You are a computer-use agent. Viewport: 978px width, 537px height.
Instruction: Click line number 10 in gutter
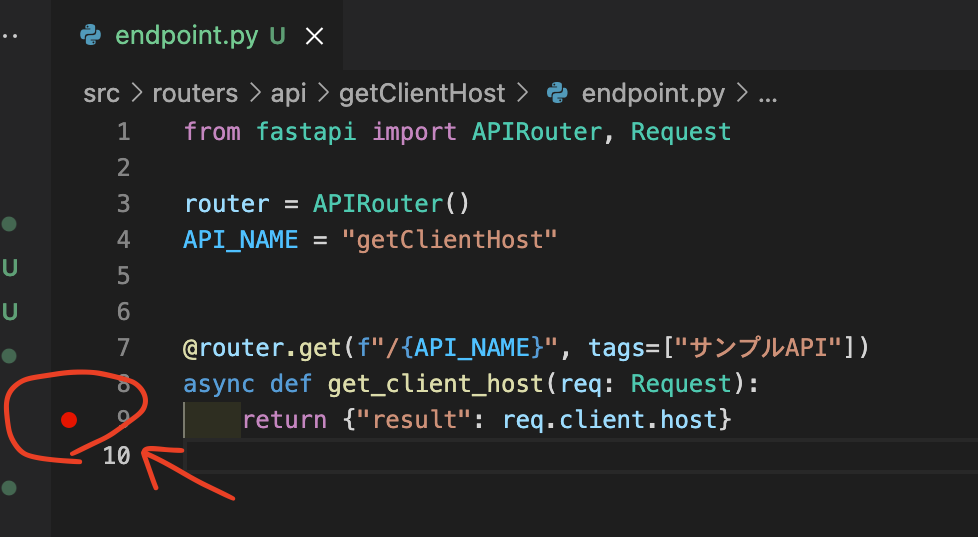(x=117, y=455)
